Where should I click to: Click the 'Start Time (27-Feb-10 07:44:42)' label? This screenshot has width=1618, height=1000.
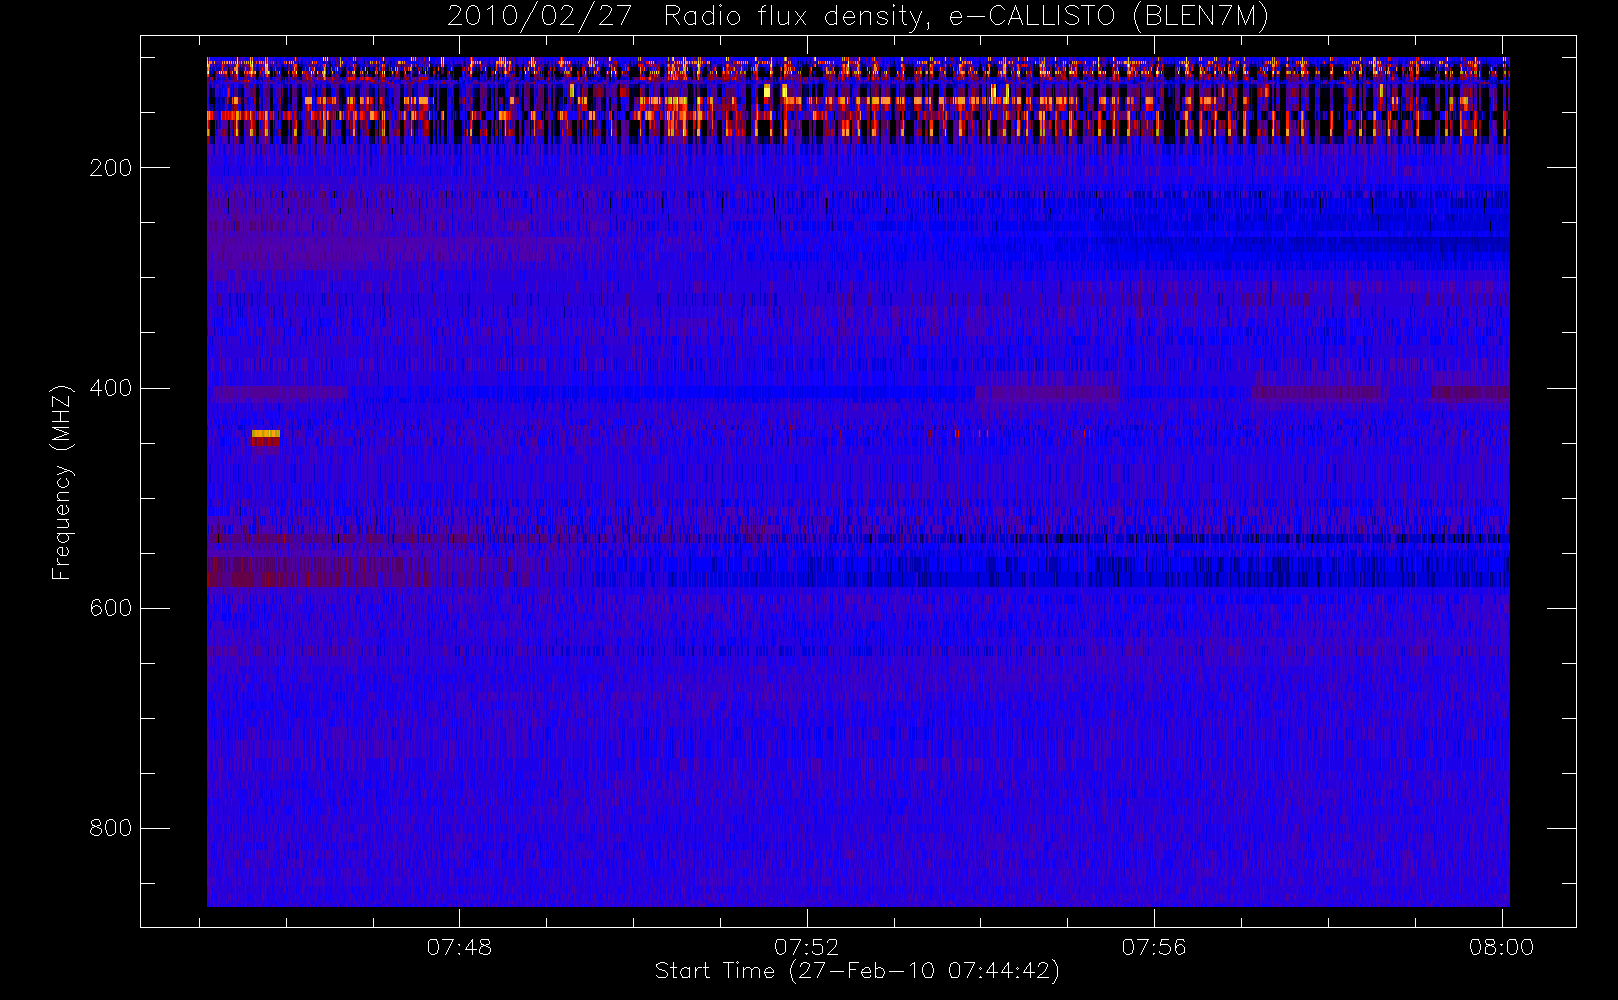857,971
